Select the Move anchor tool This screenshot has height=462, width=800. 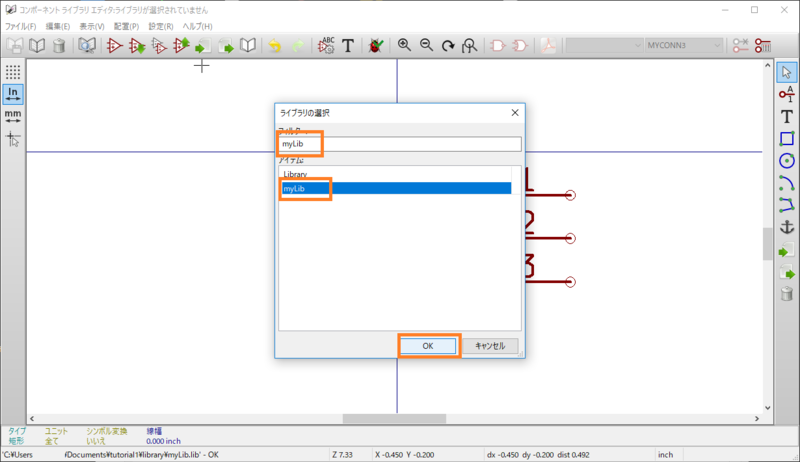point(786,227)
